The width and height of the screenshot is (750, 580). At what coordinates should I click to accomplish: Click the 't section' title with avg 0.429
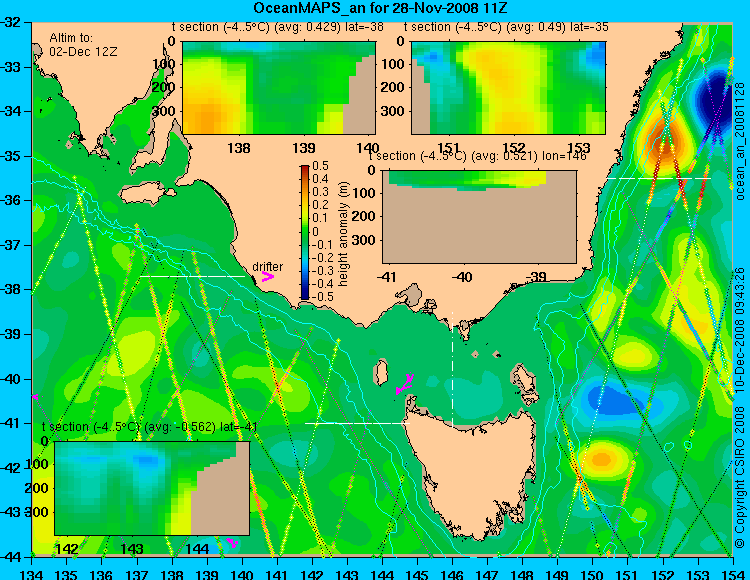278,27
